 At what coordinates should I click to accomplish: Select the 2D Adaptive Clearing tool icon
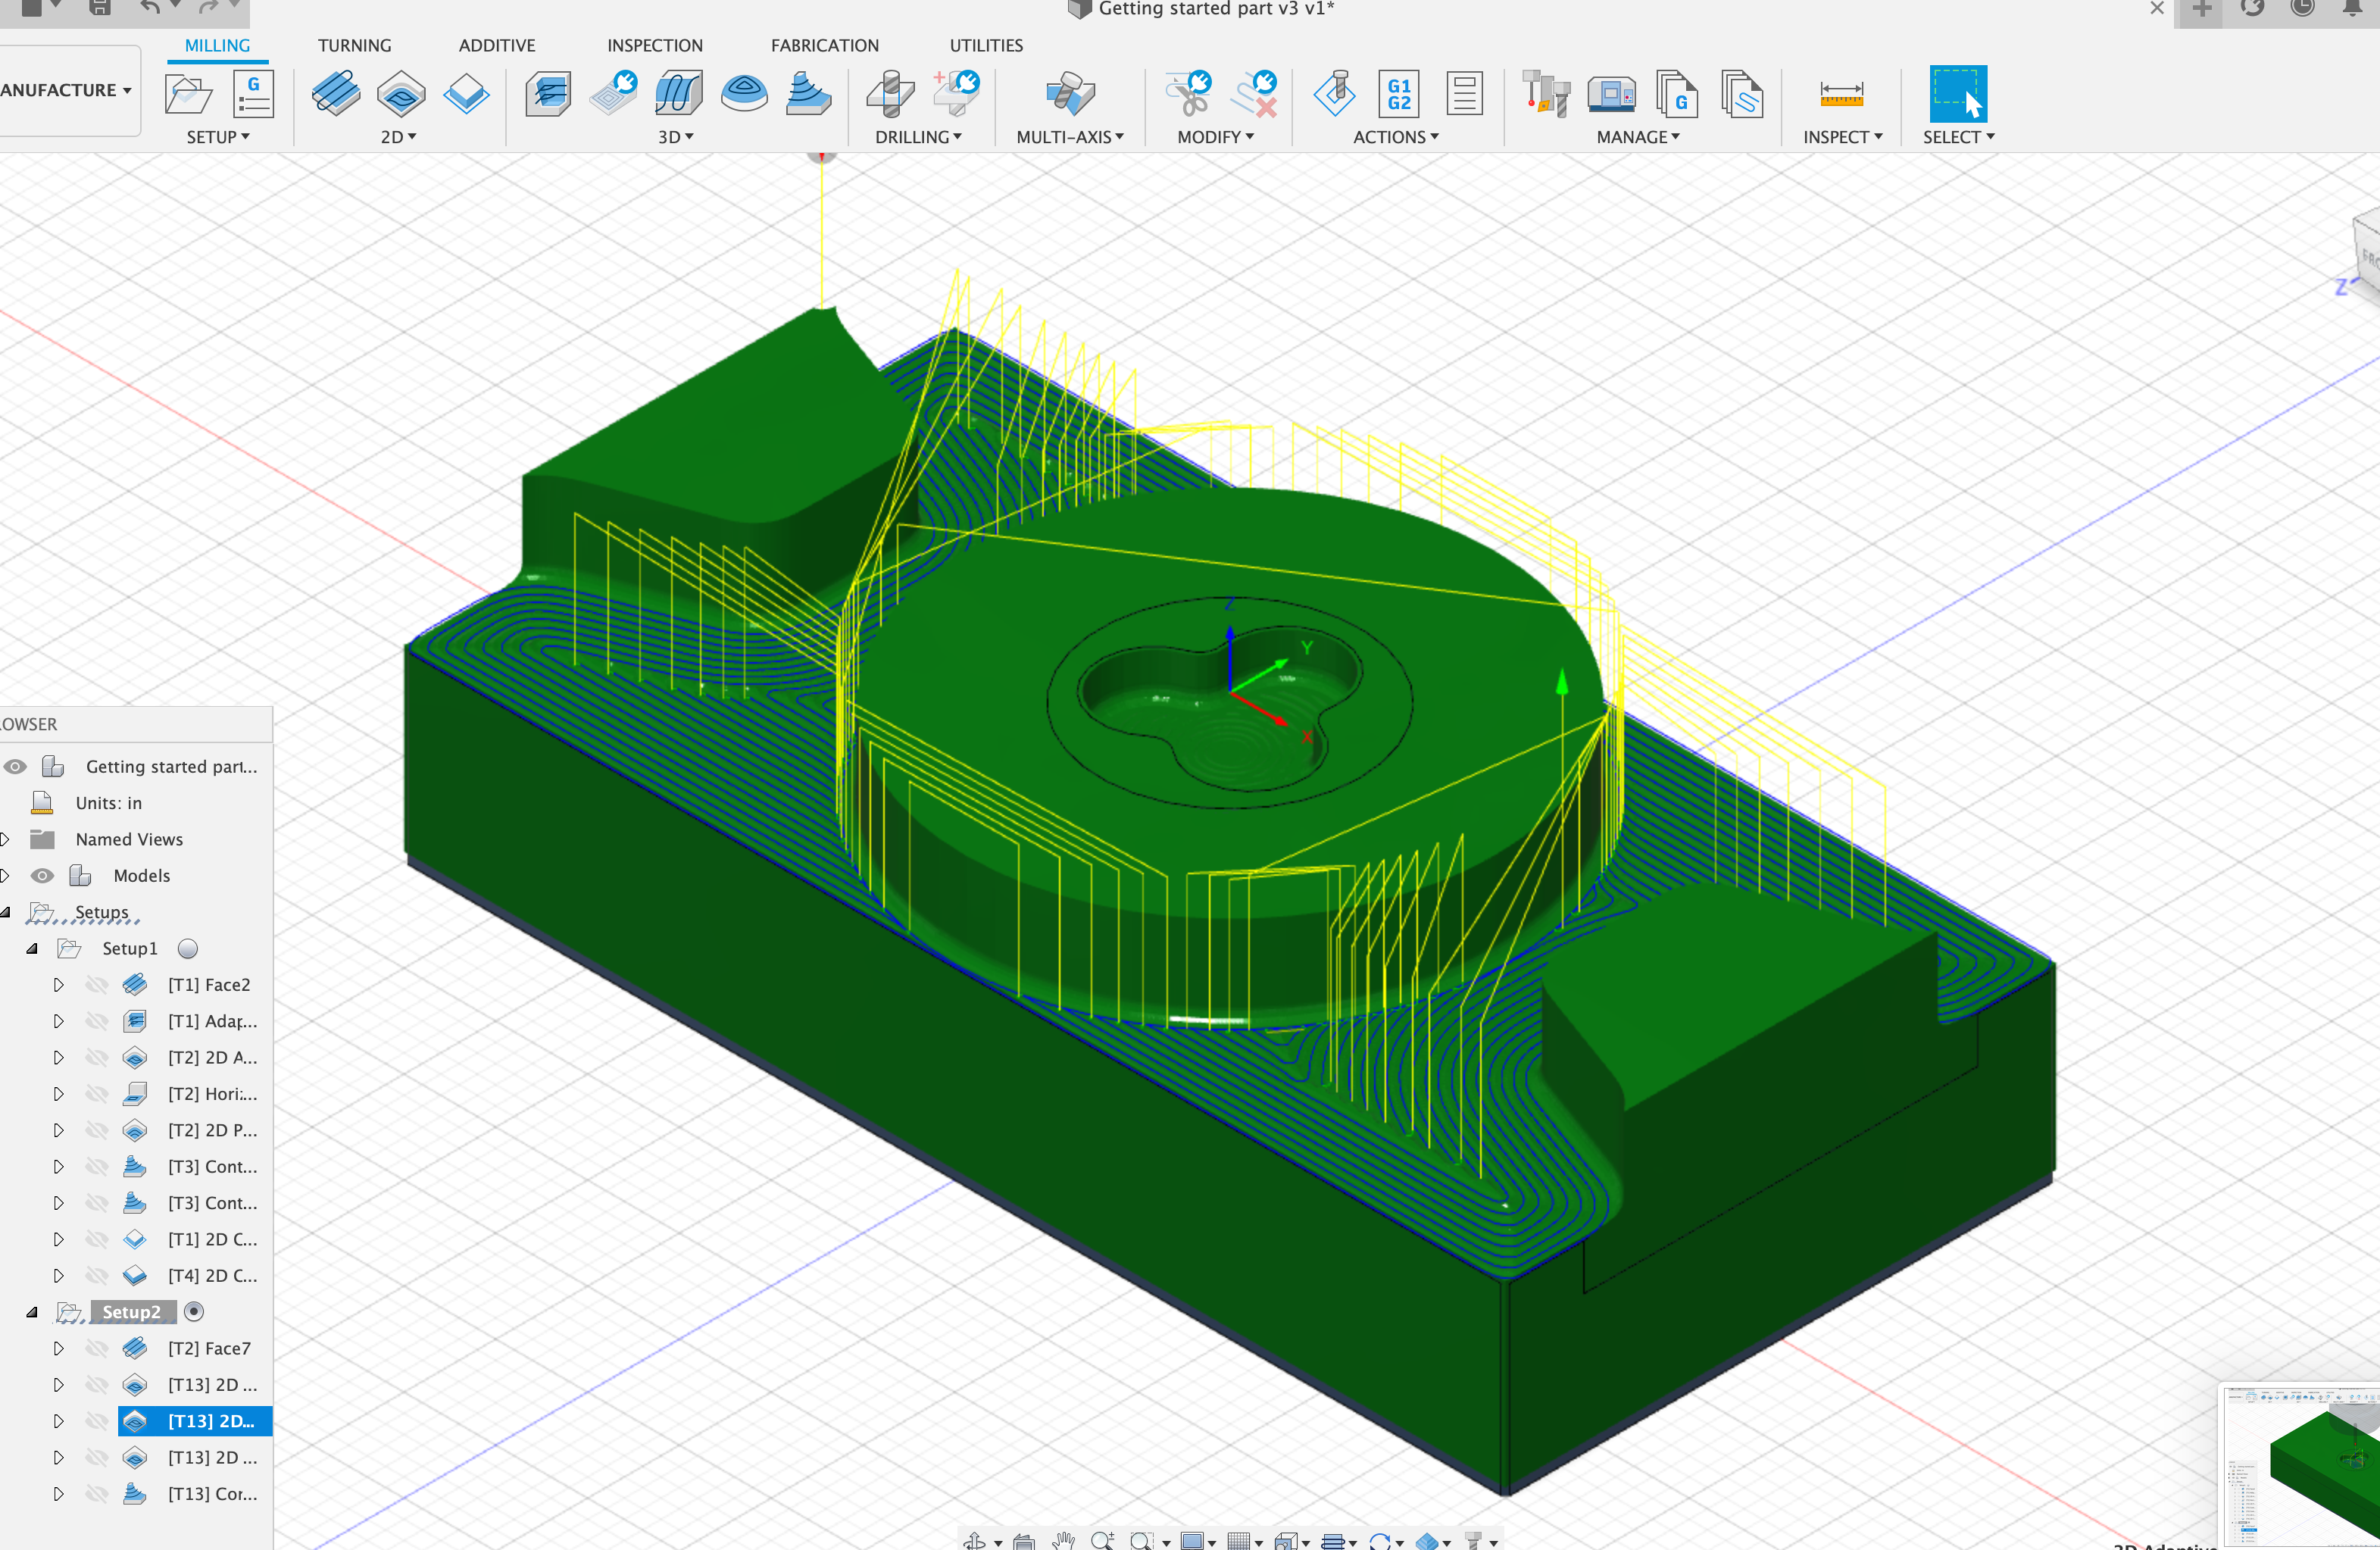click(x=400, y=95)
